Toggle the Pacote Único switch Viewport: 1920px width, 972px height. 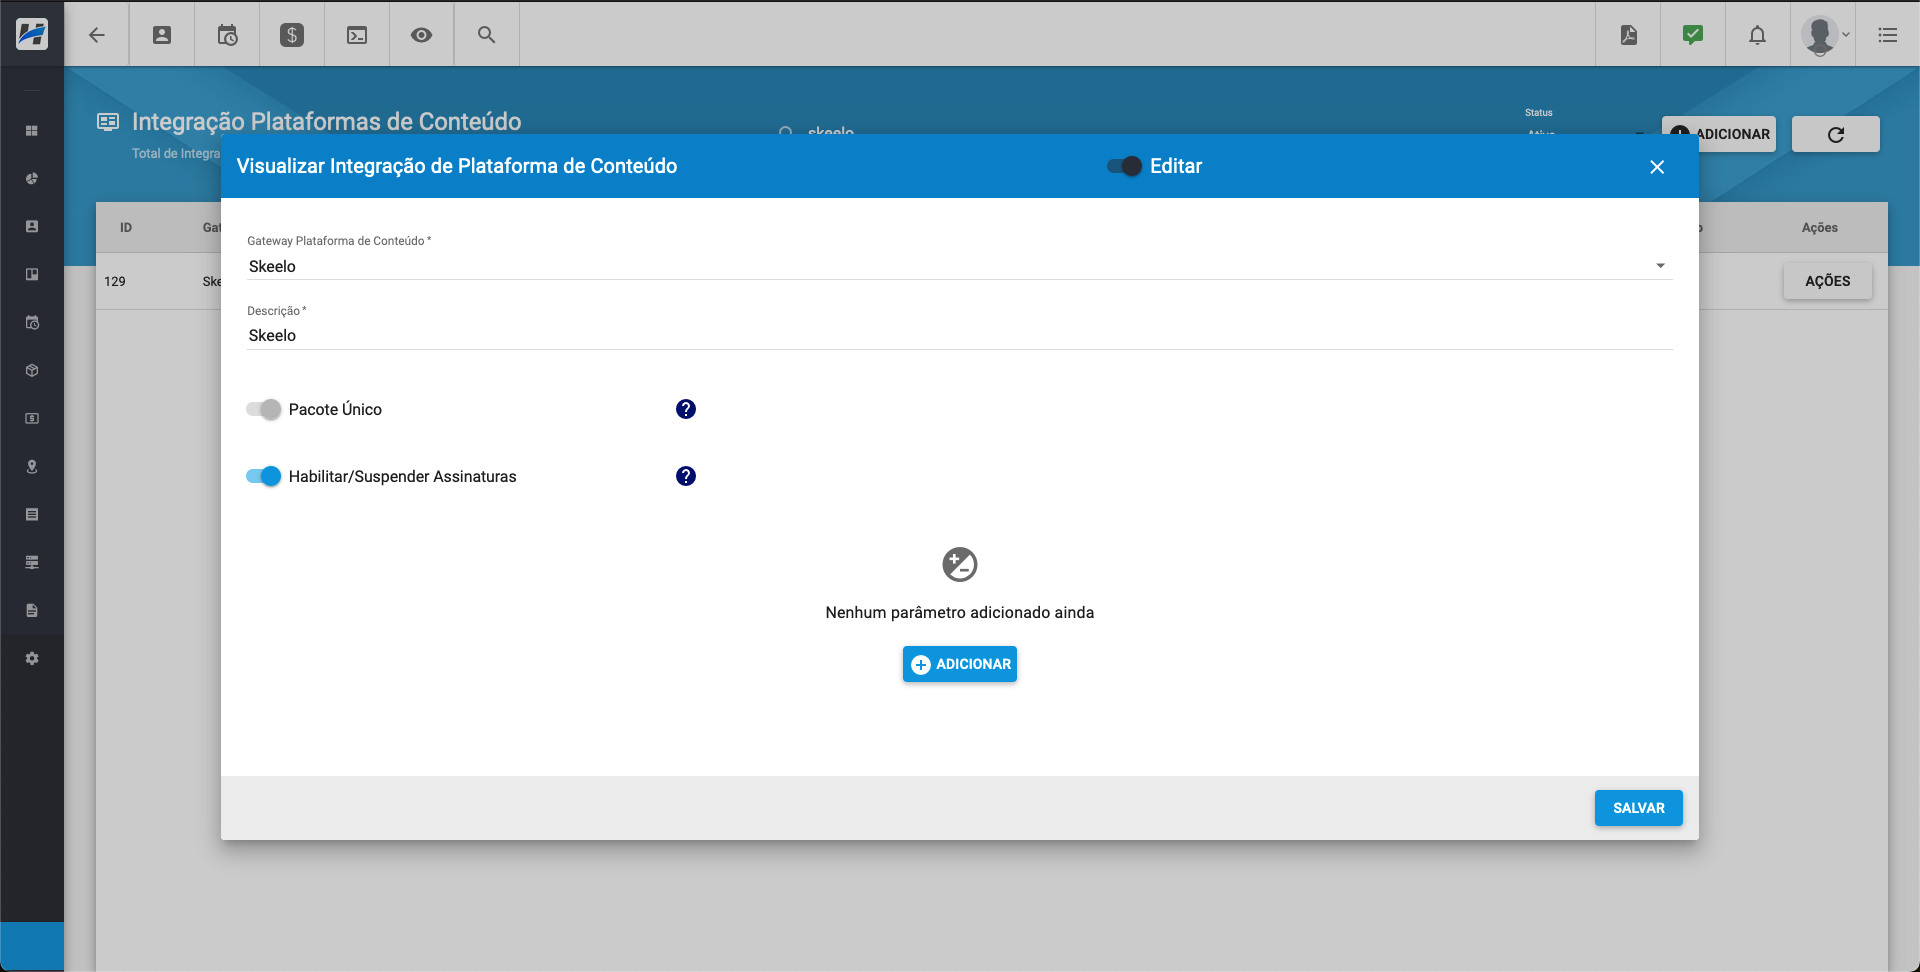click(264, 409)
